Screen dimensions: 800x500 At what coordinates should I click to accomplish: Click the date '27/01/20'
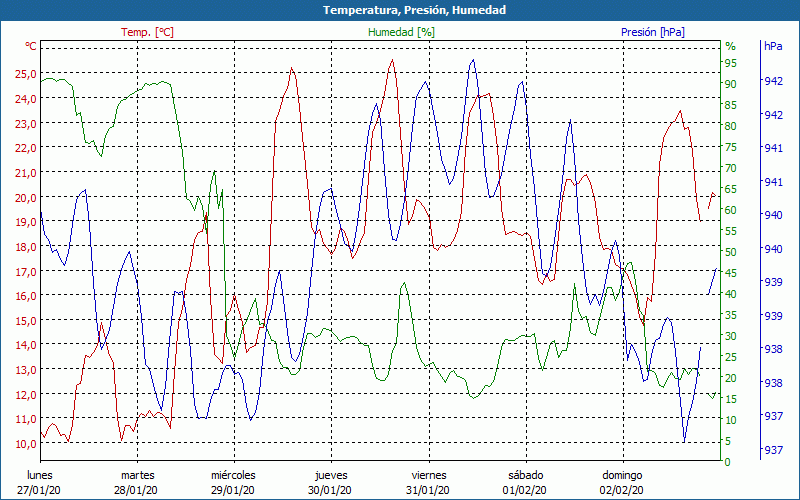[x=39, y=491]
